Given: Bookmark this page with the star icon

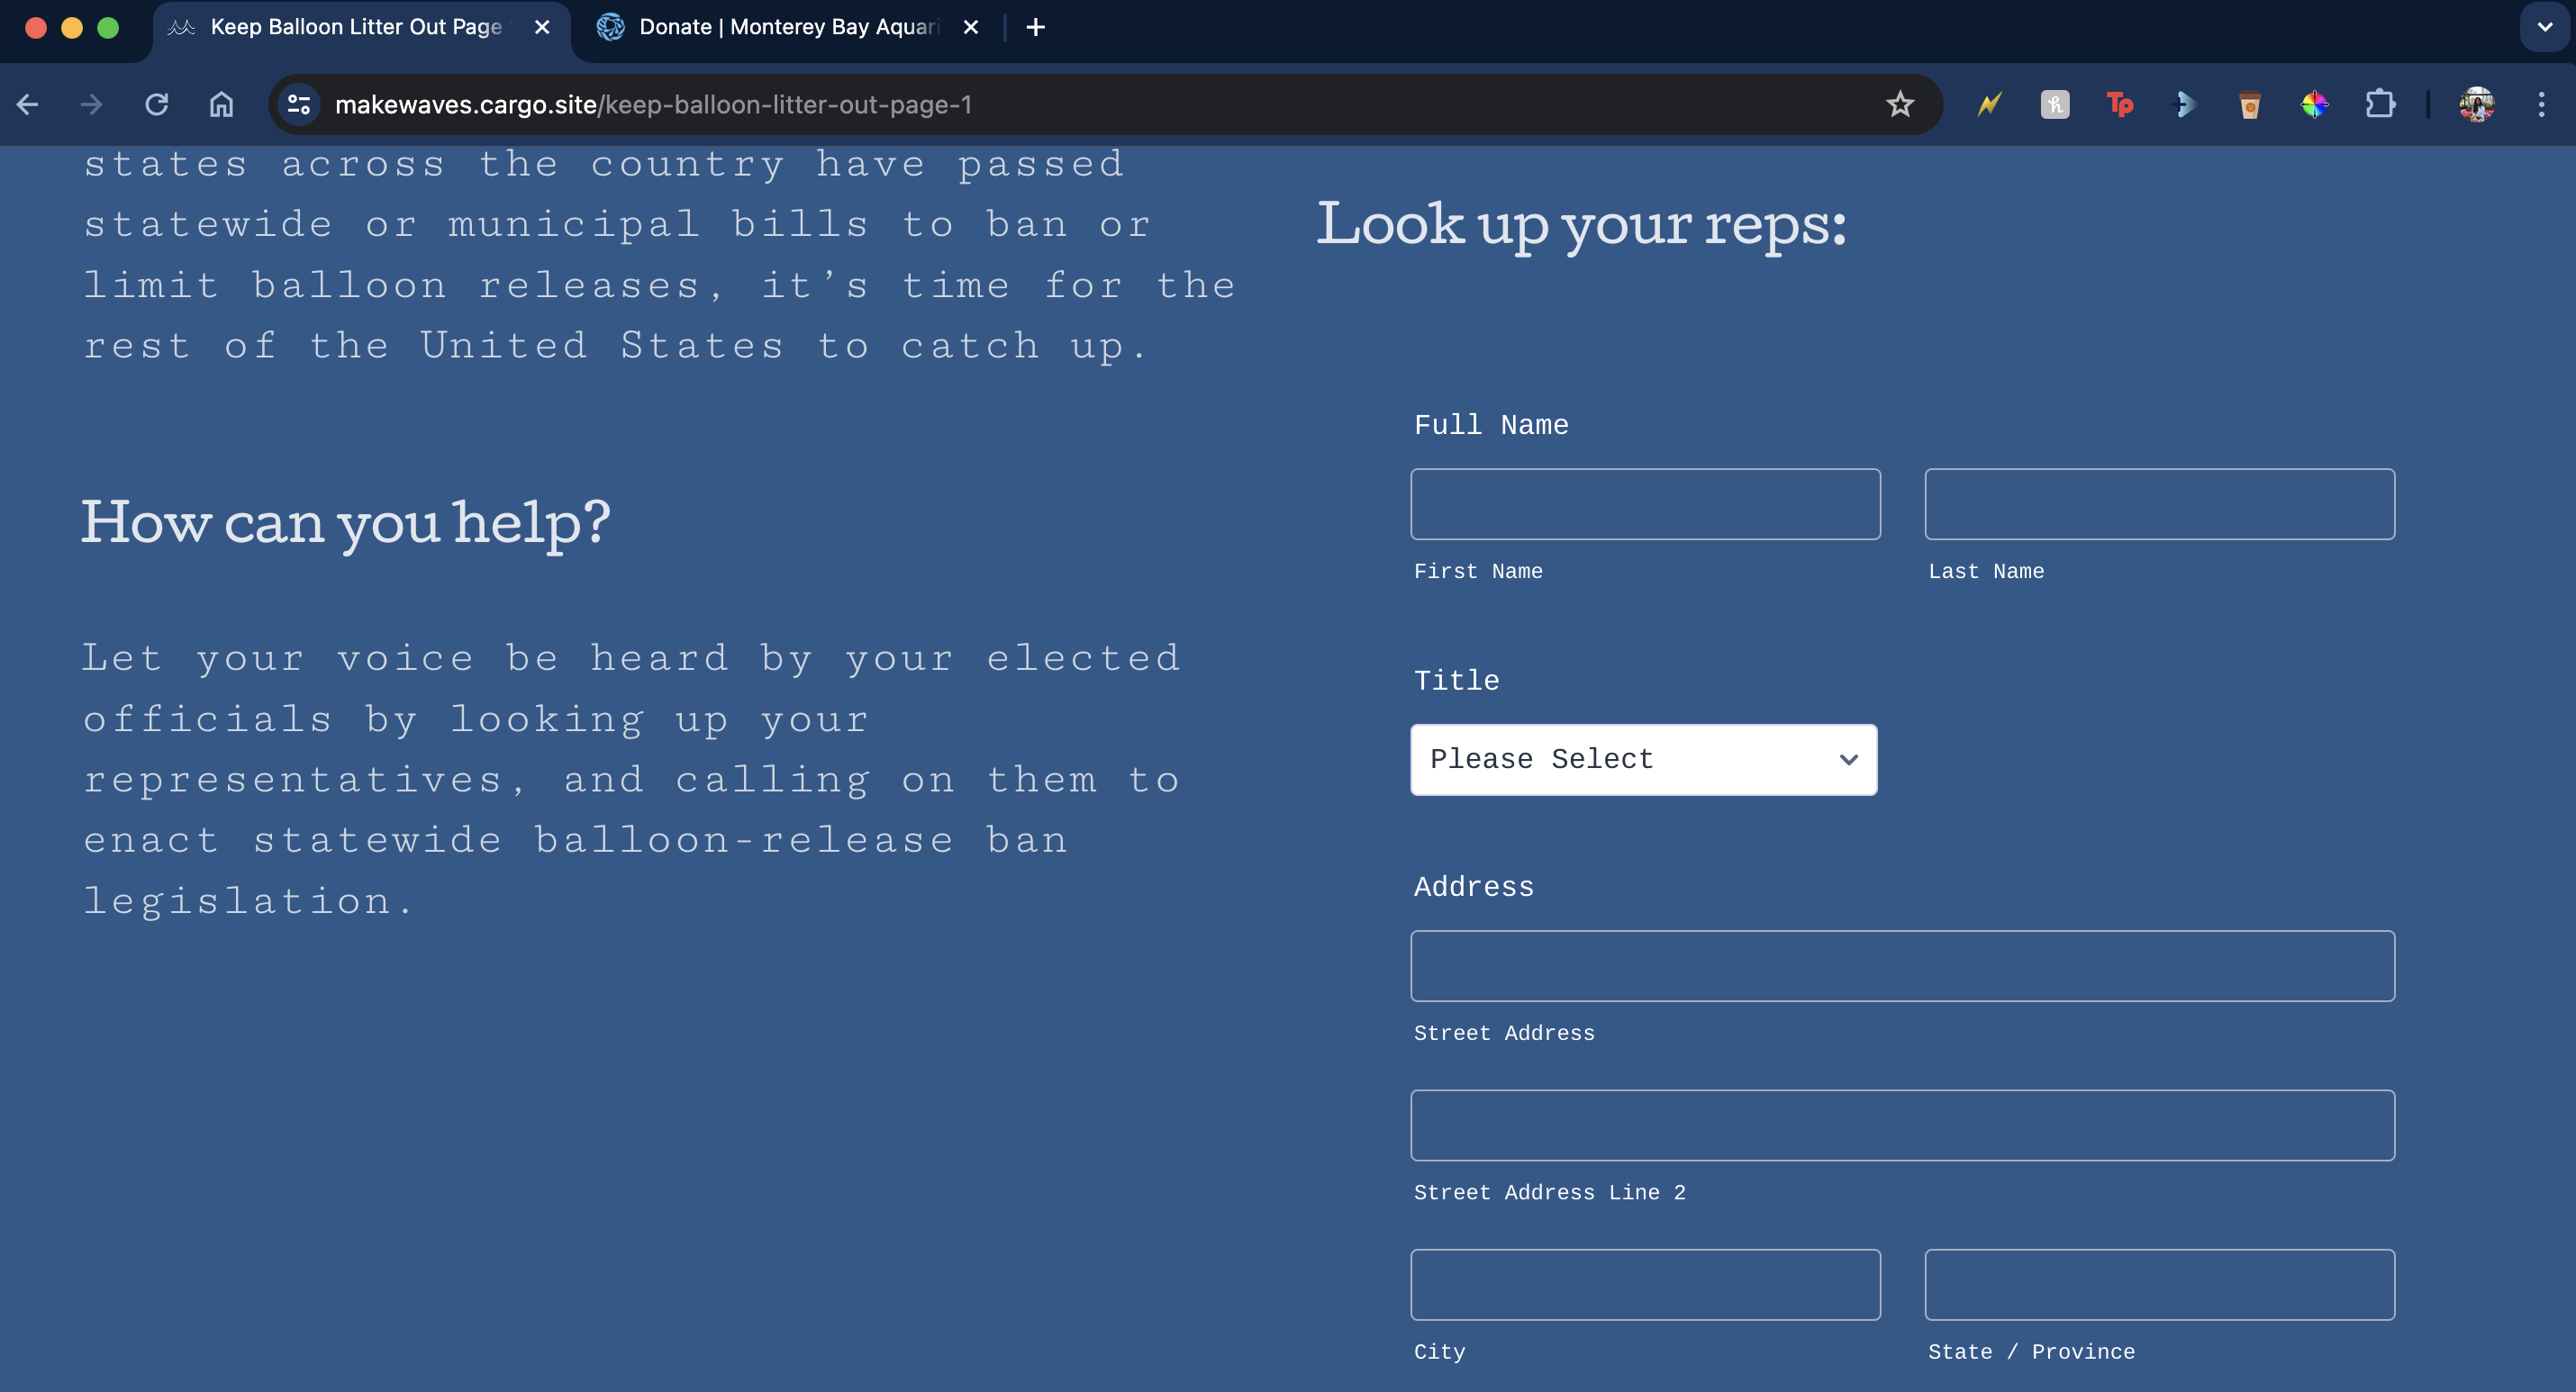Looking at the screenshot, I should coord(1900,104).
